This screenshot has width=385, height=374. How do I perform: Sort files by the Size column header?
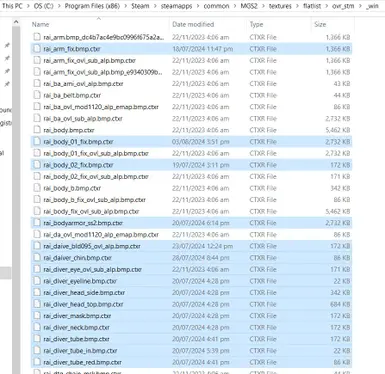[320, 24]
